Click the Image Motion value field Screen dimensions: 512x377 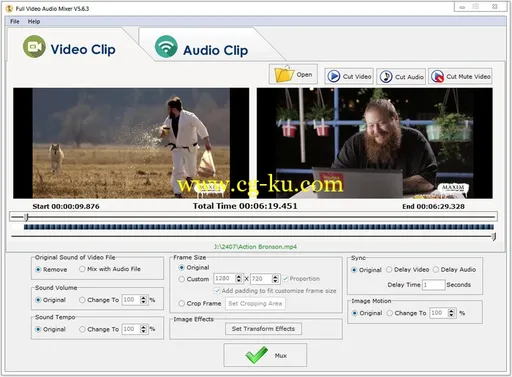(439, 313)
